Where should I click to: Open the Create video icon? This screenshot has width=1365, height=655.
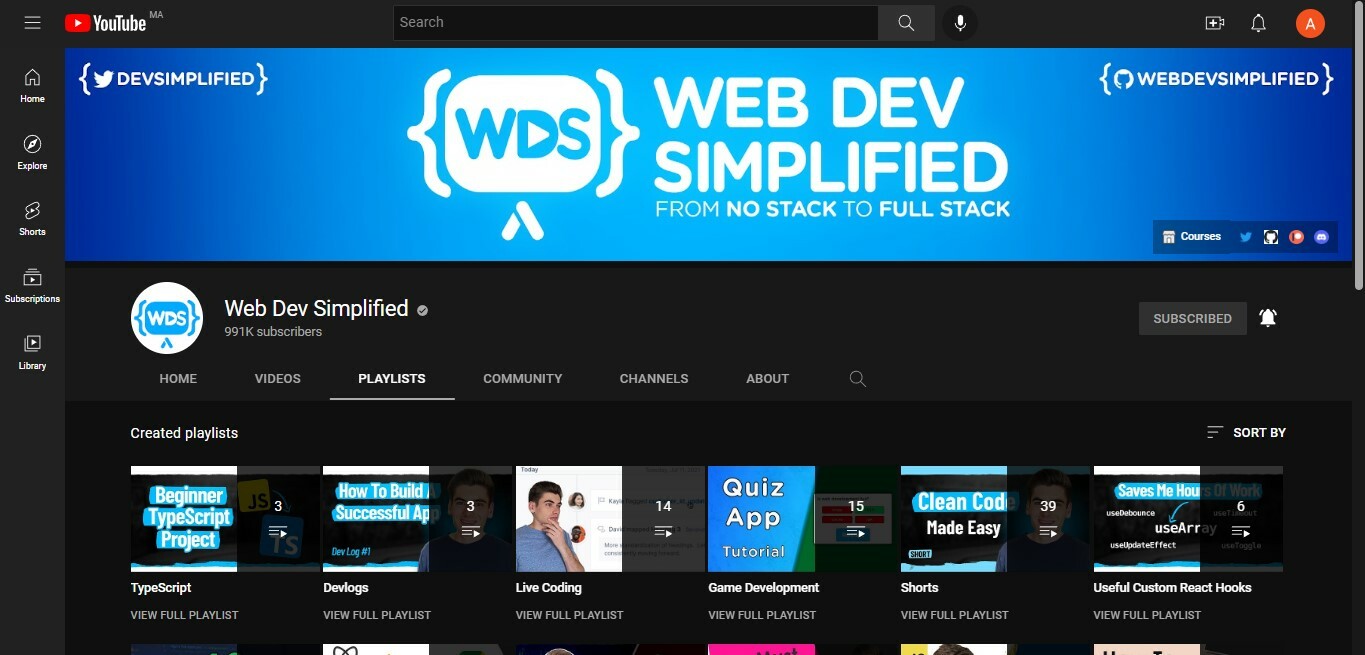[x=1214, y=22]
